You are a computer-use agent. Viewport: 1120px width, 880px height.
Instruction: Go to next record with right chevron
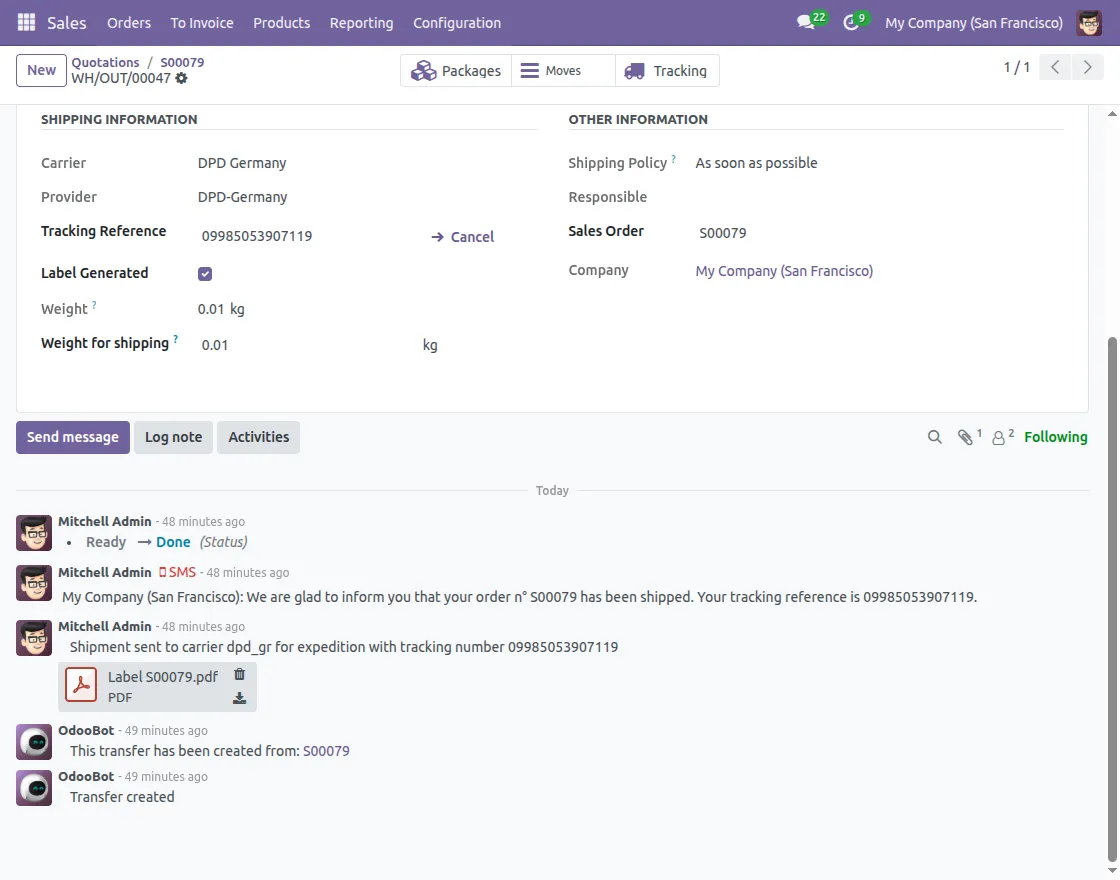[x=1087, y=67]
